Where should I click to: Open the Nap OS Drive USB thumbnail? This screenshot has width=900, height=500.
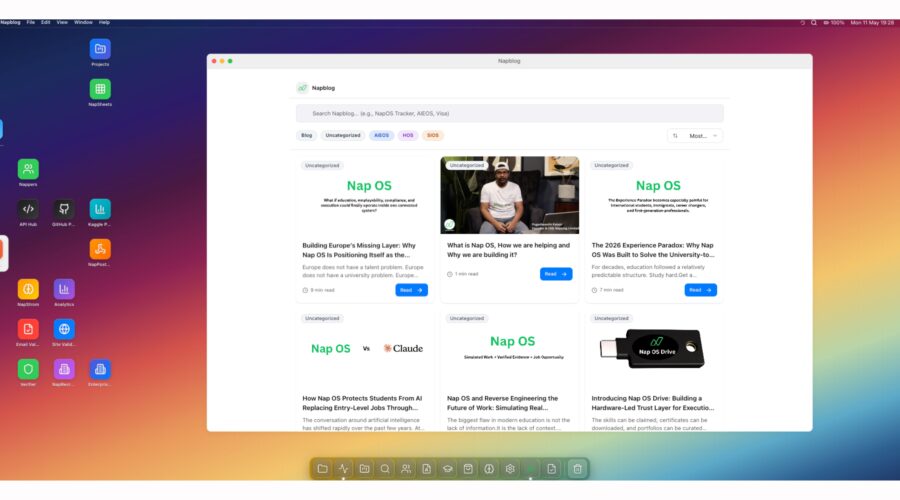point(654,348)
